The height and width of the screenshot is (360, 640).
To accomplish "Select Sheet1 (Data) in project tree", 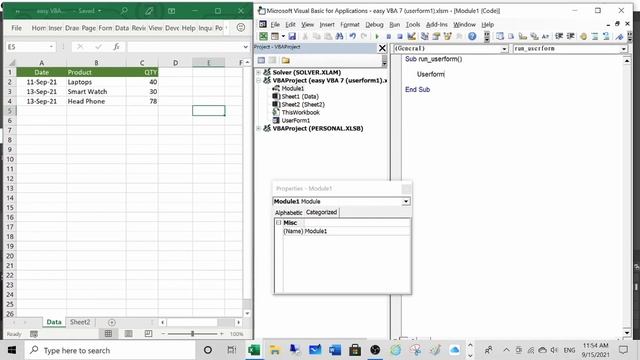I will [x=300, y=96].
